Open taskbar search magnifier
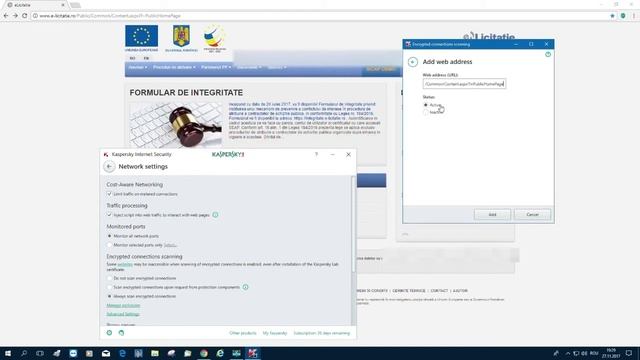640x360 pixels. [24, 353]
